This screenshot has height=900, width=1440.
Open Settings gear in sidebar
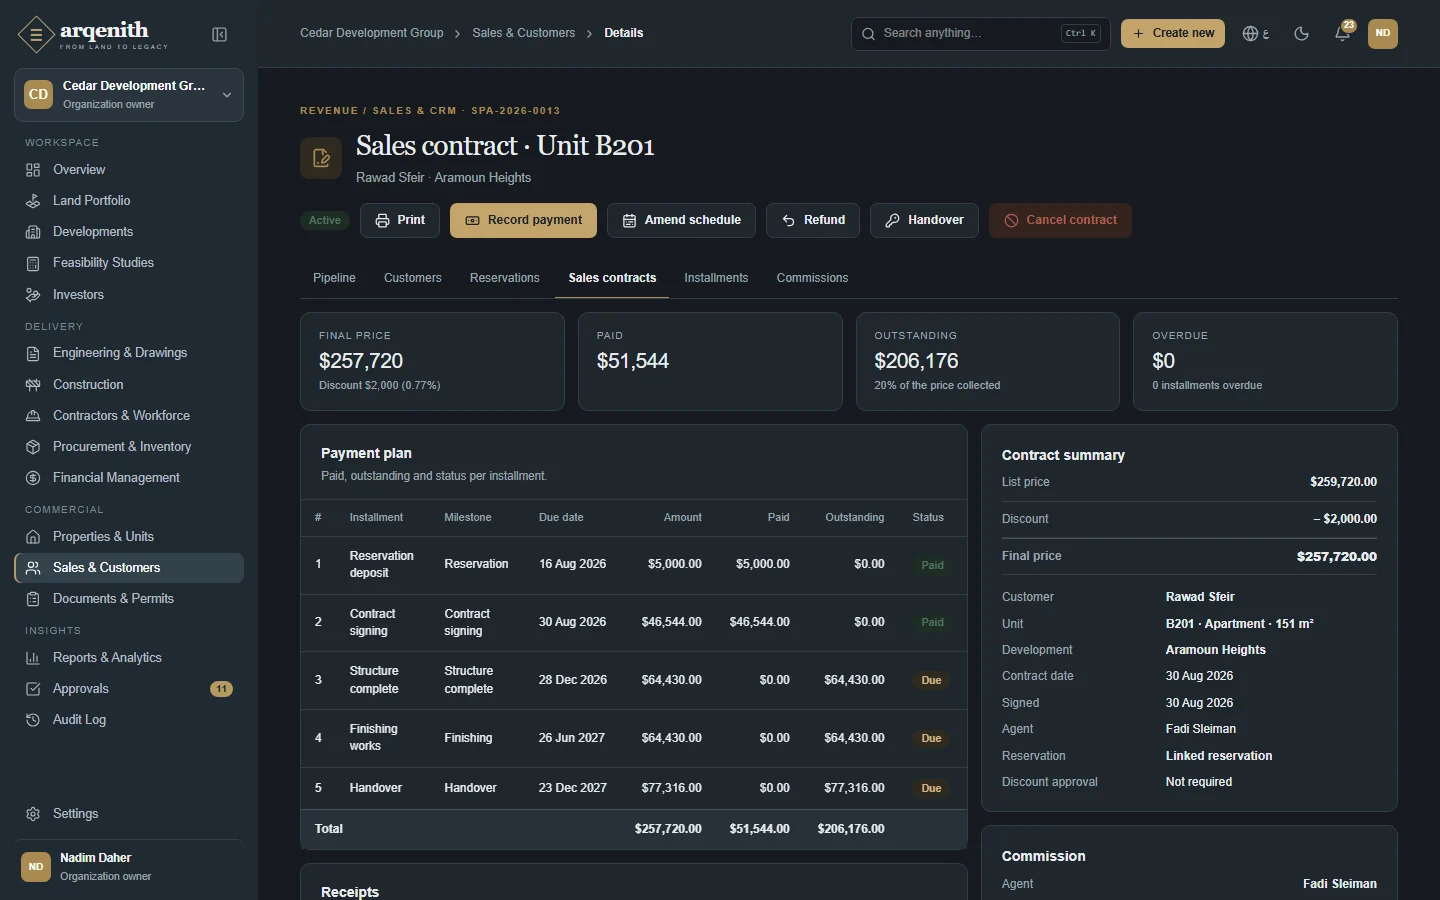coord(33,814)
